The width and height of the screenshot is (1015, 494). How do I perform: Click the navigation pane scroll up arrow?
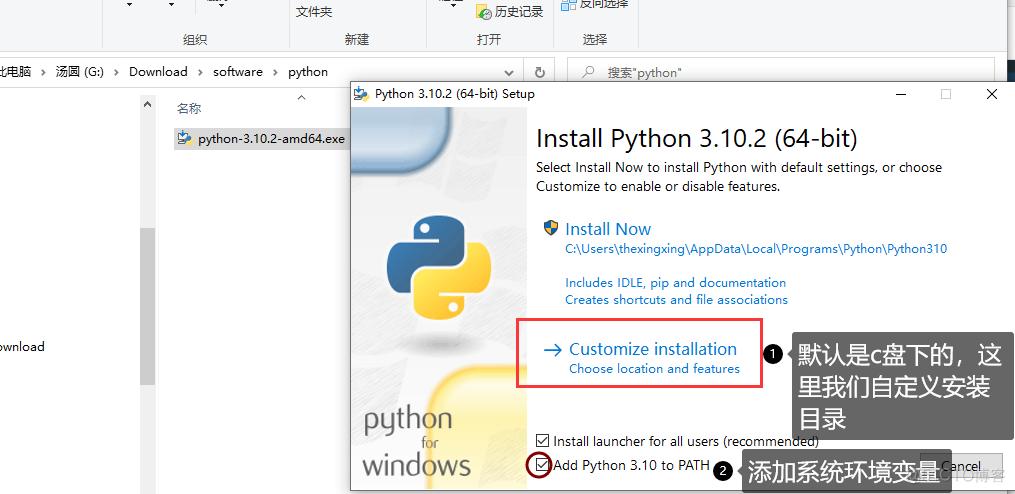click(148, 104)
